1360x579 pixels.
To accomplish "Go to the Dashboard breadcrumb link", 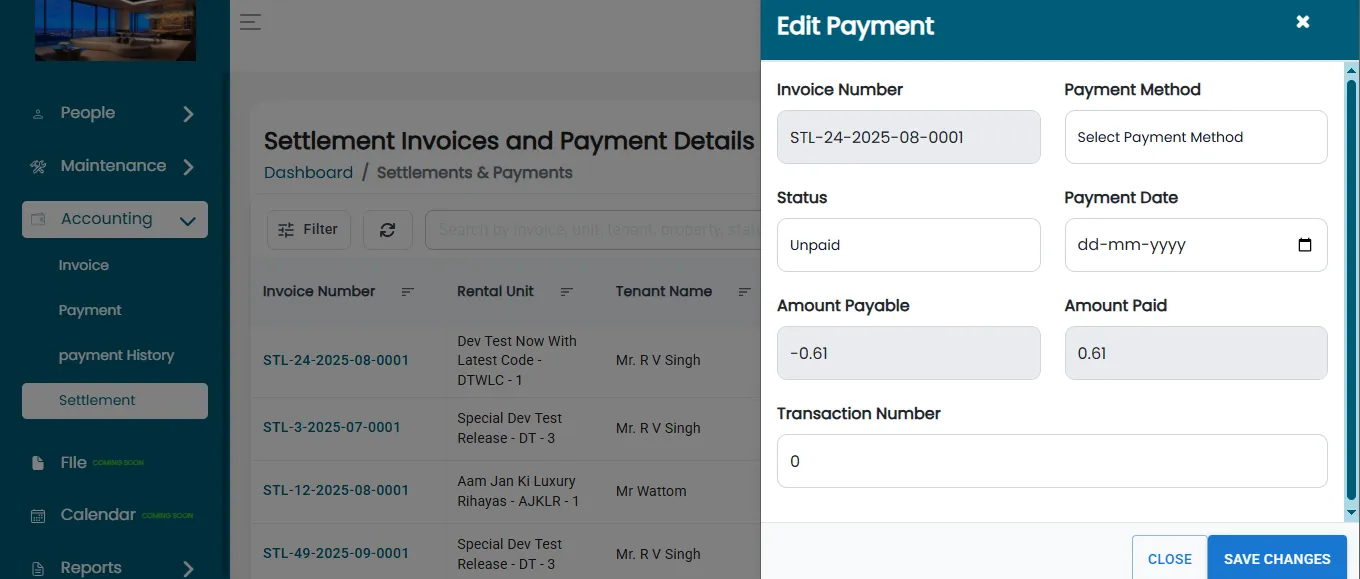I will 308,172.
